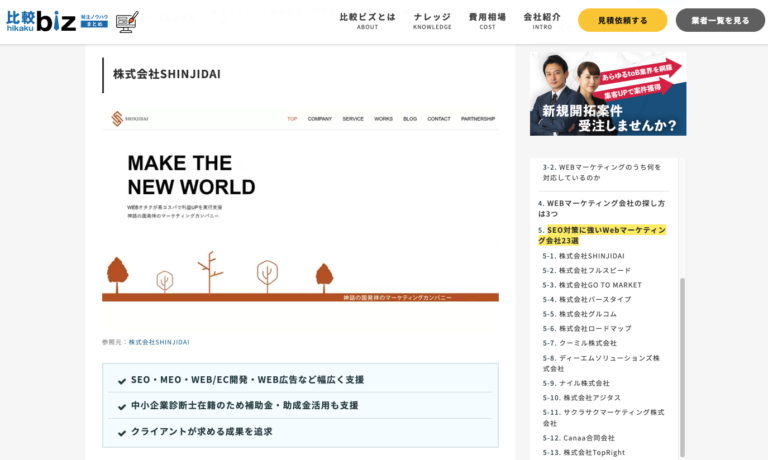Jump to 5-4 株式会社バースタイプ in contents

pos(586,299)
